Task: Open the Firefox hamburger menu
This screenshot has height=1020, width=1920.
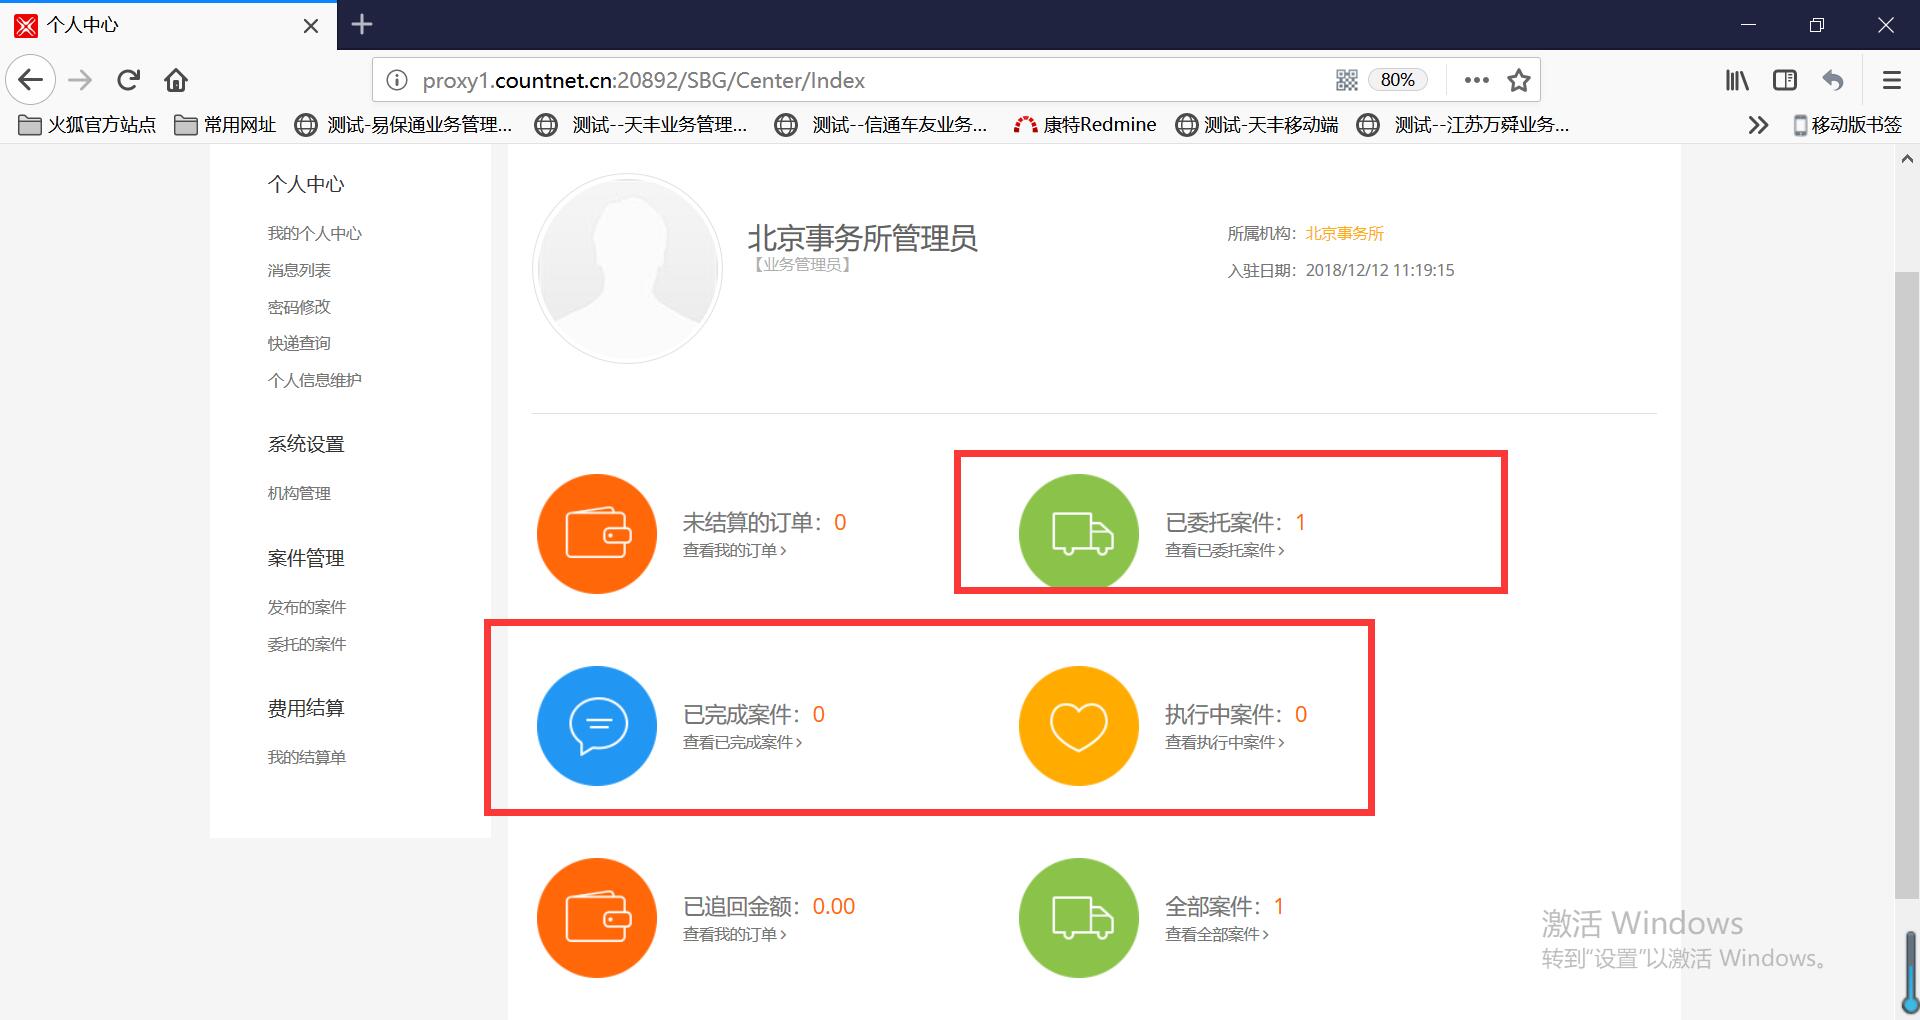Action: tap(1891, 80)
